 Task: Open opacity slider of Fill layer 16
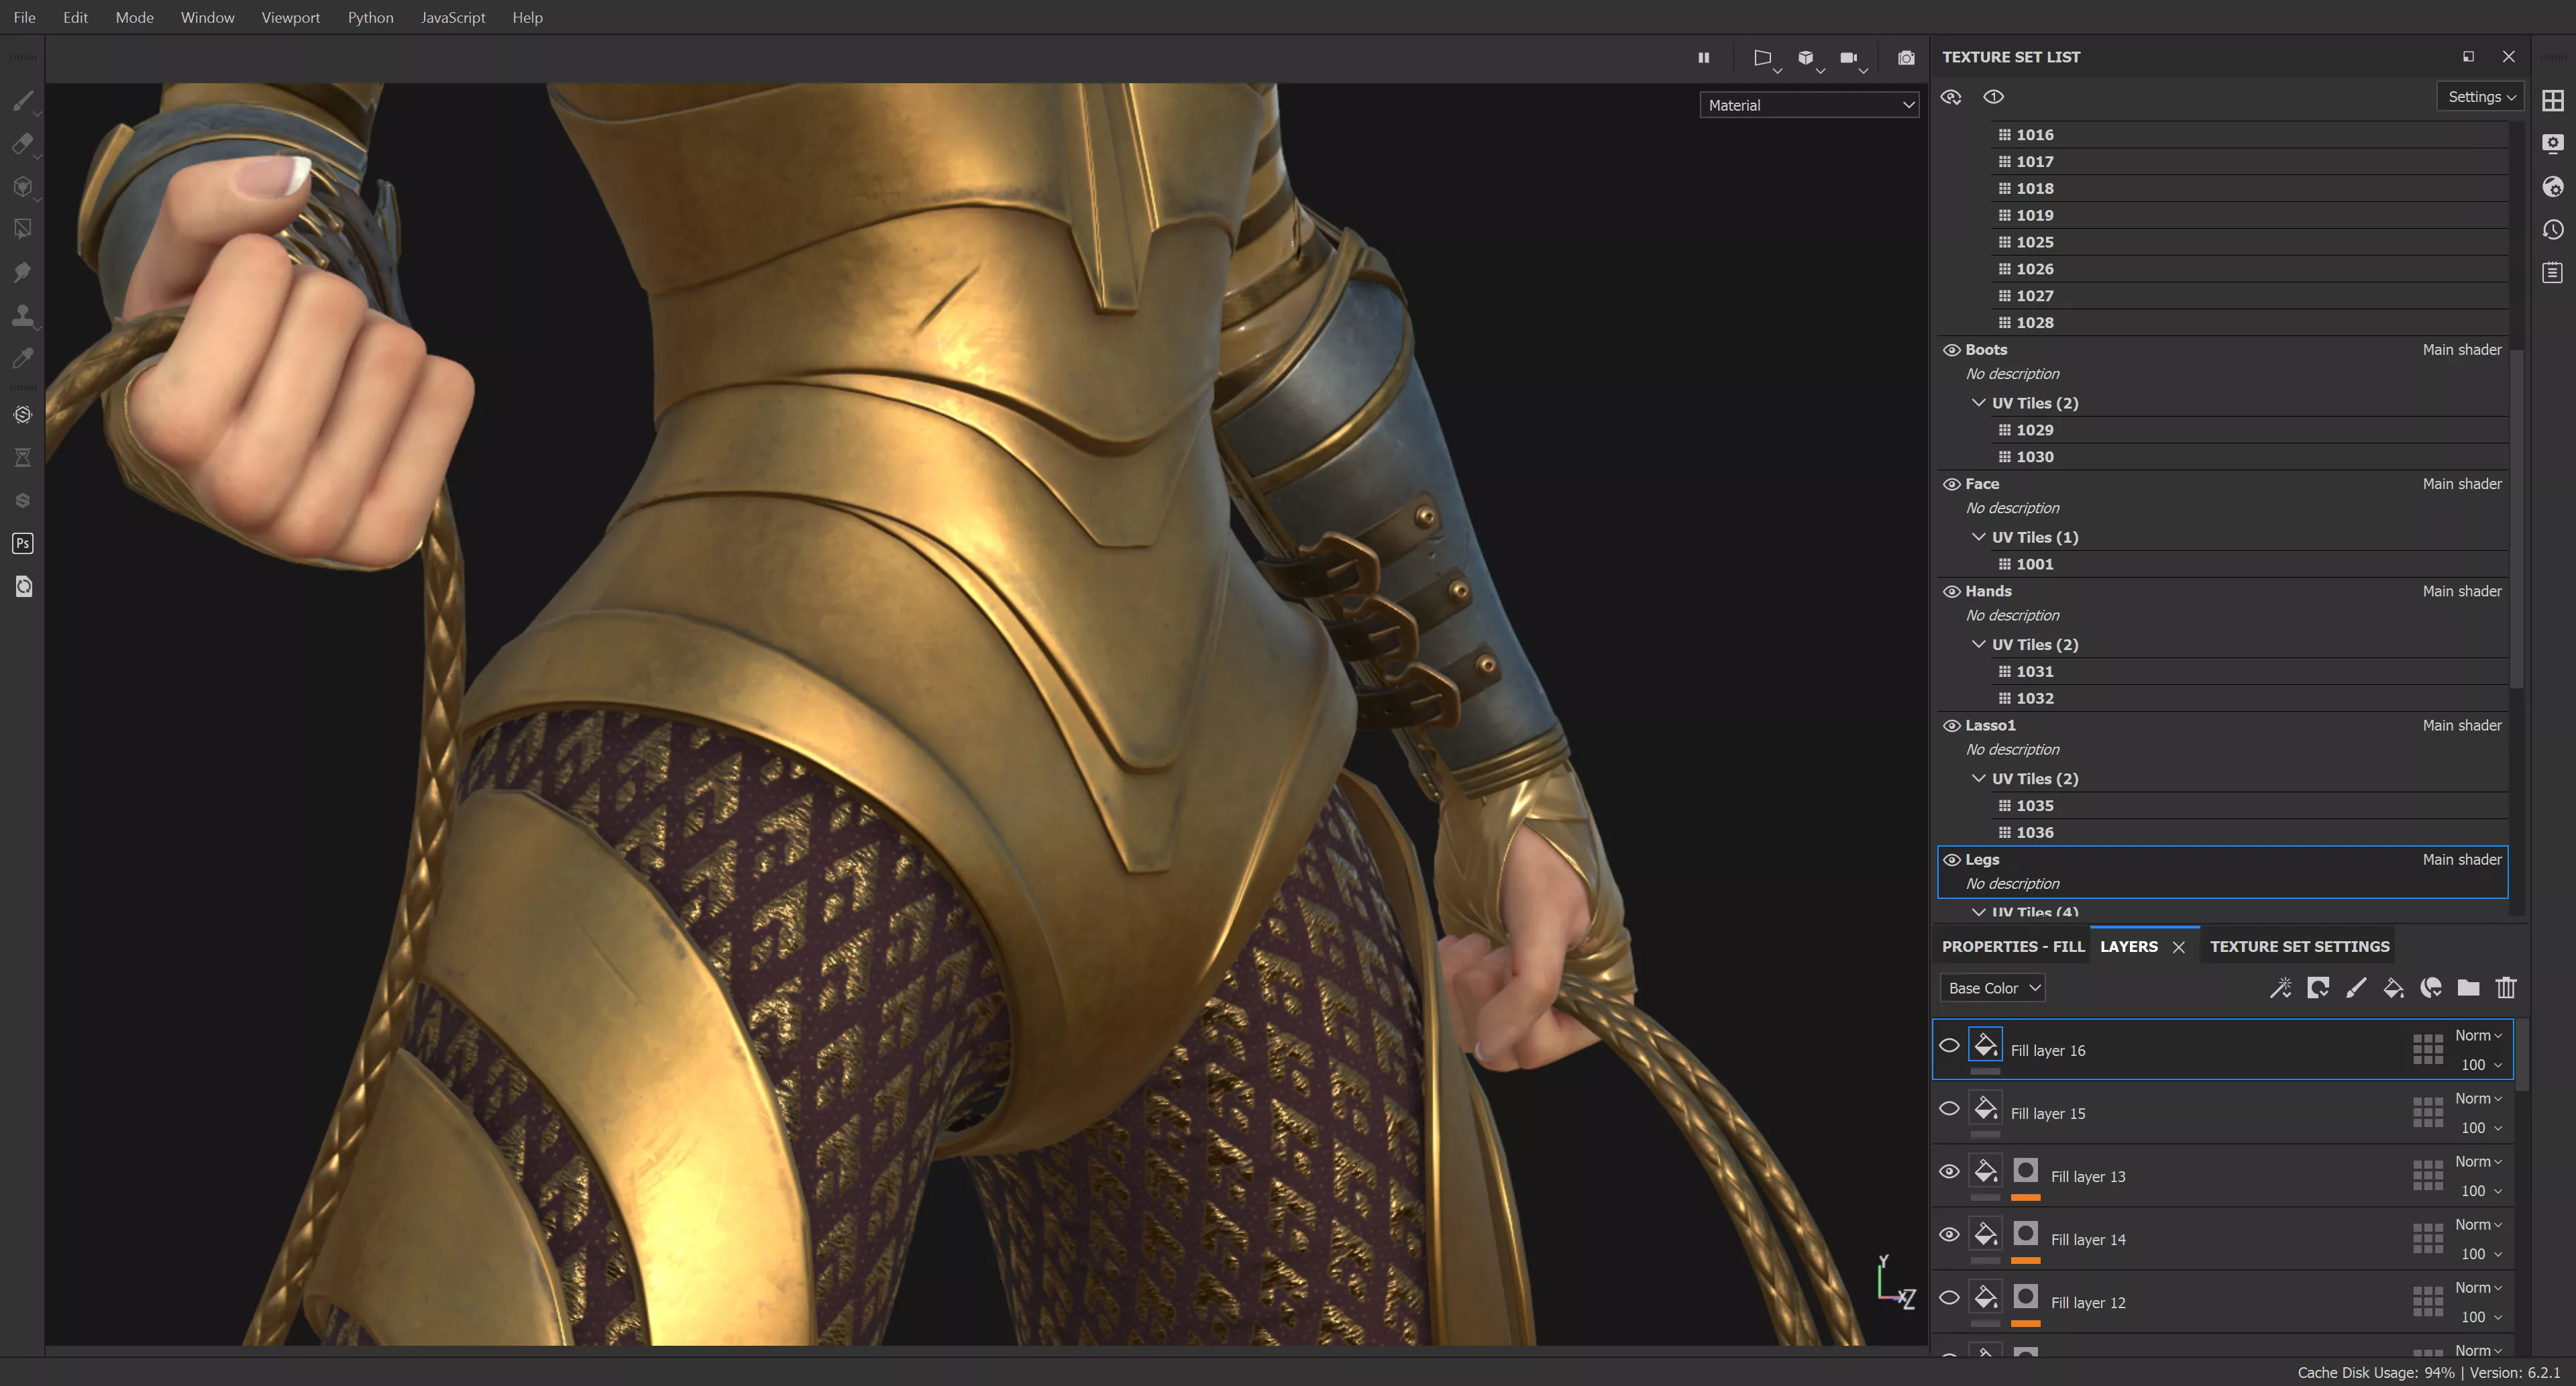pyautogui.click(x=2481, y=1065)
